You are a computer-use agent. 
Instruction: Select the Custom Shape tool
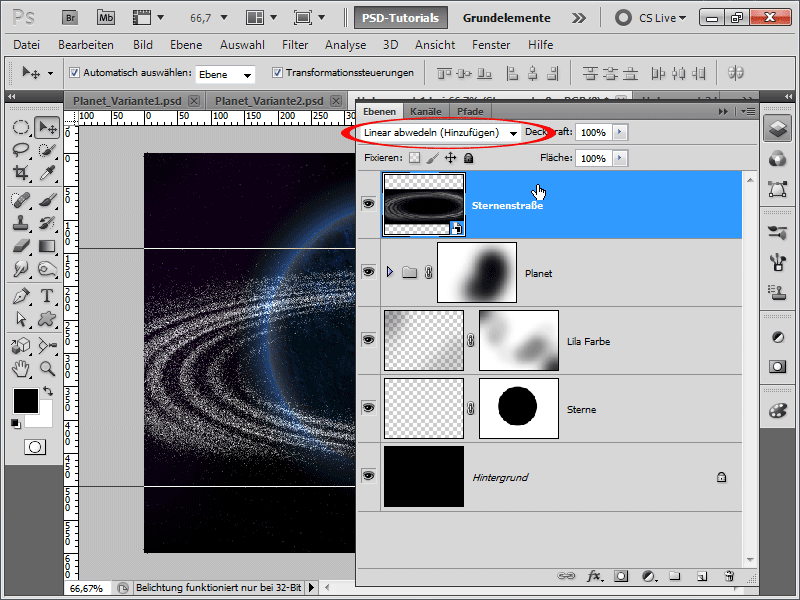(47, 319)
